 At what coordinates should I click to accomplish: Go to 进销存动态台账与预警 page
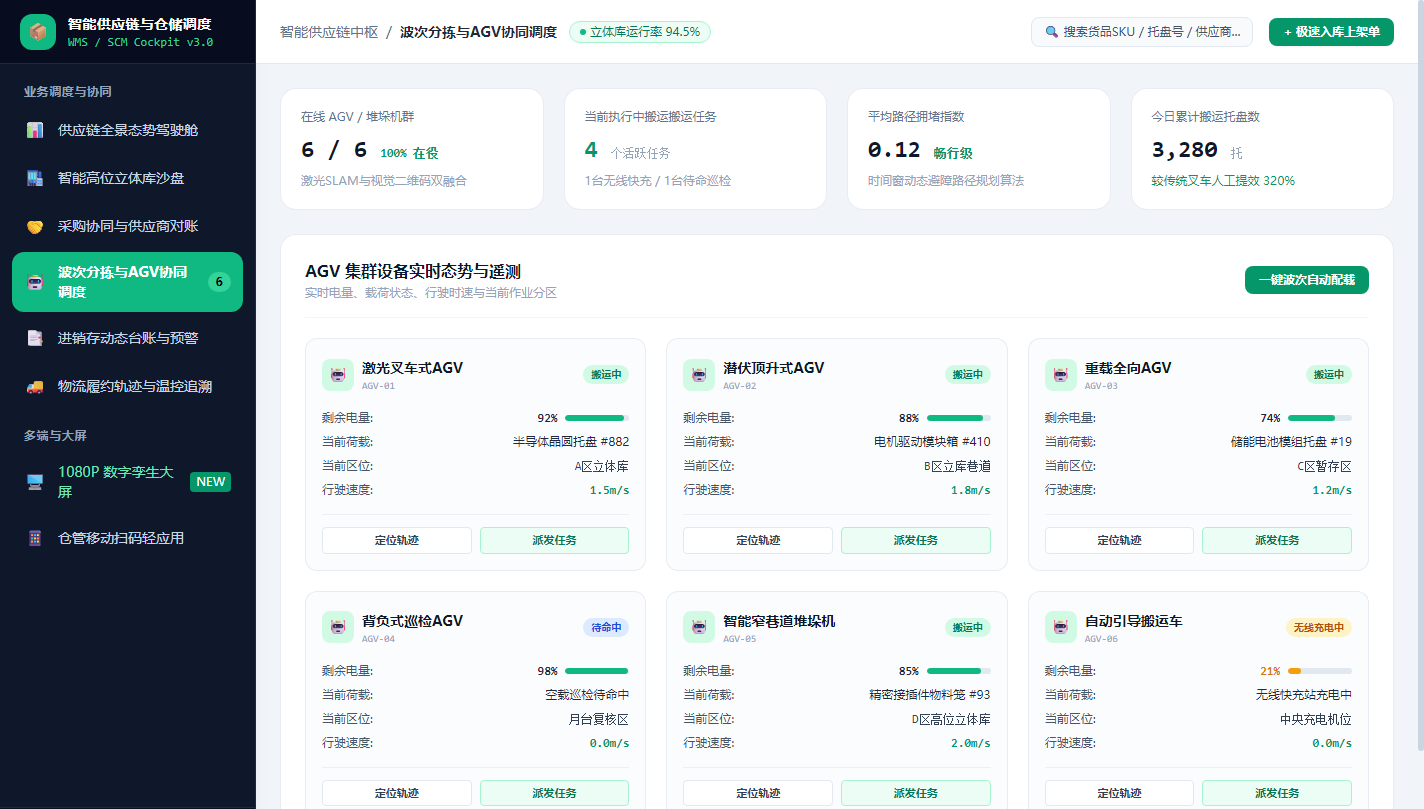[127, 338]
